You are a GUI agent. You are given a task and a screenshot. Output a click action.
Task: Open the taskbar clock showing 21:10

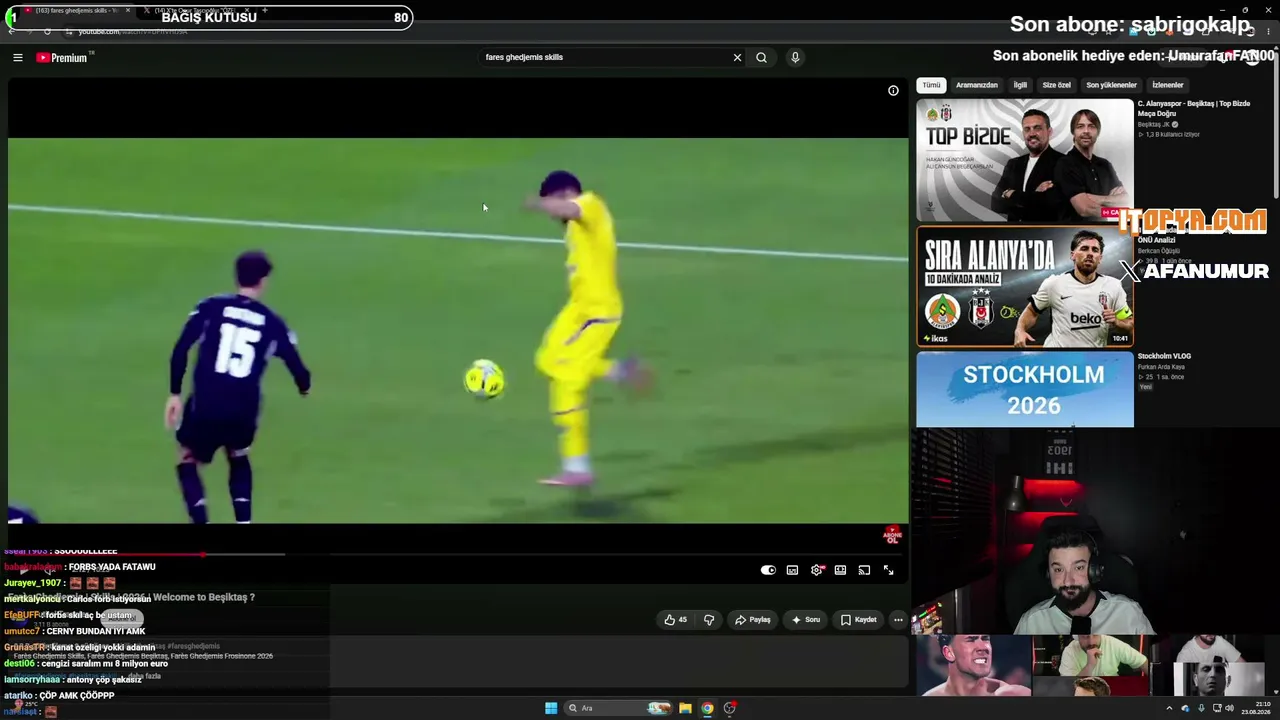(x=1255, y=708)
